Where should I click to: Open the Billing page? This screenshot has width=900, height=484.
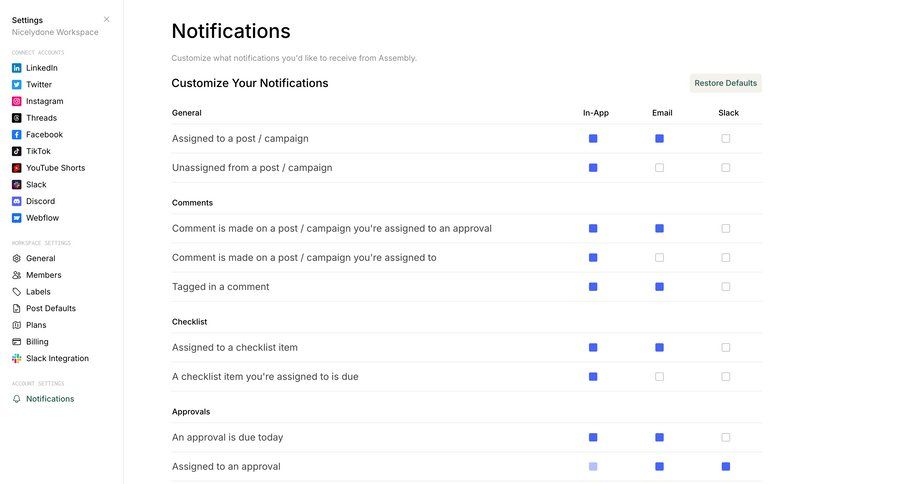pyautogui.click(x=37, y=342)
